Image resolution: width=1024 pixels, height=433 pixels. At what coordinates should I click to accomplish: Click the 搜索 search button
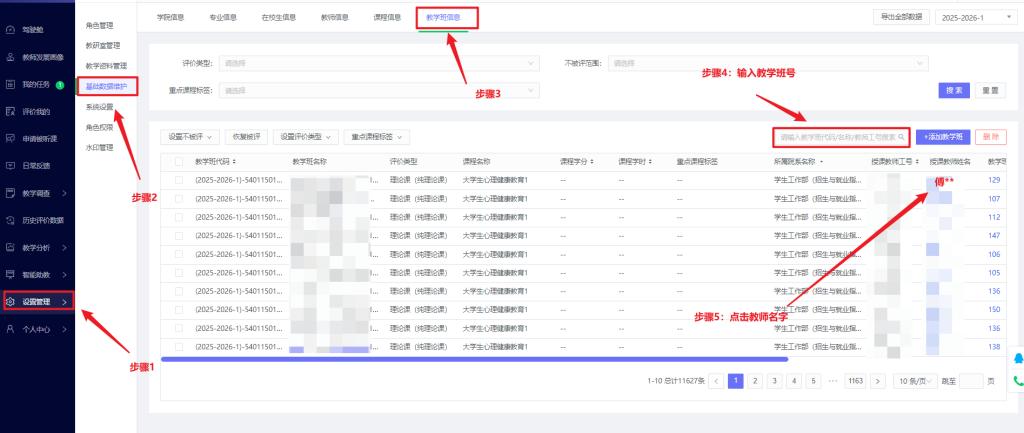[x=955, y=90]
